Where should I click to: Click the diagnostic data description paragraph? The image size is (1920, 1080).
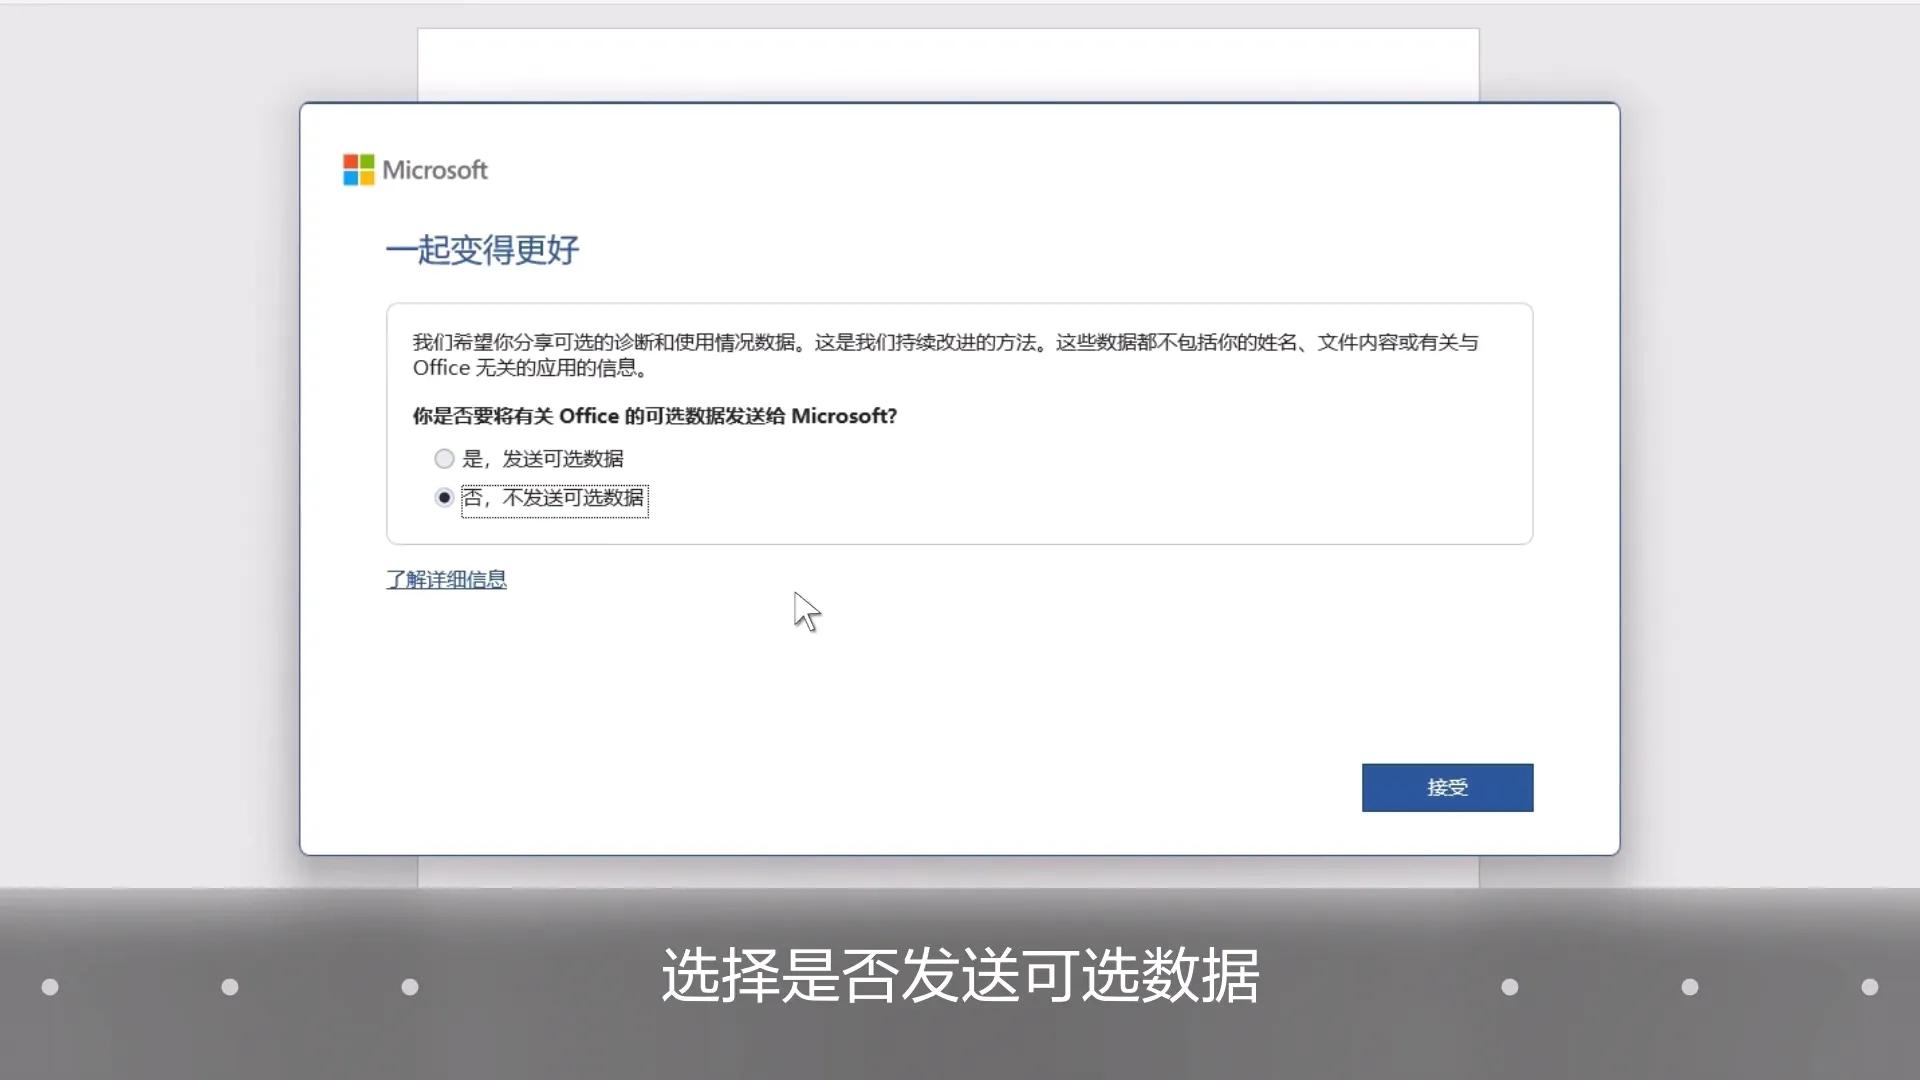coord(900,354)
